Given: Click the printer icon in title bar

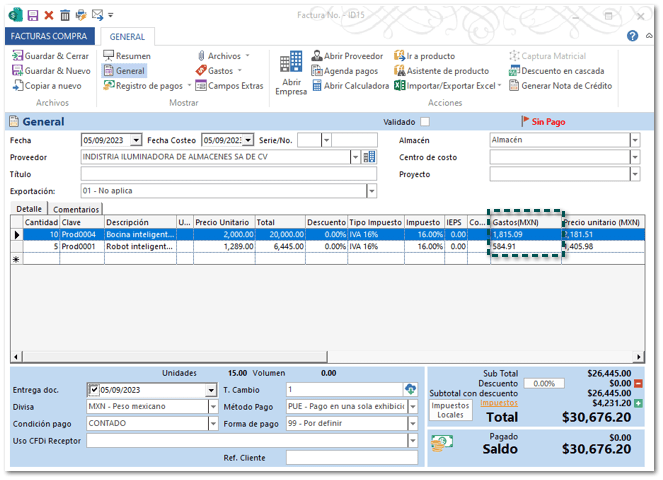Looking at the screenshot, I should 81,16.
